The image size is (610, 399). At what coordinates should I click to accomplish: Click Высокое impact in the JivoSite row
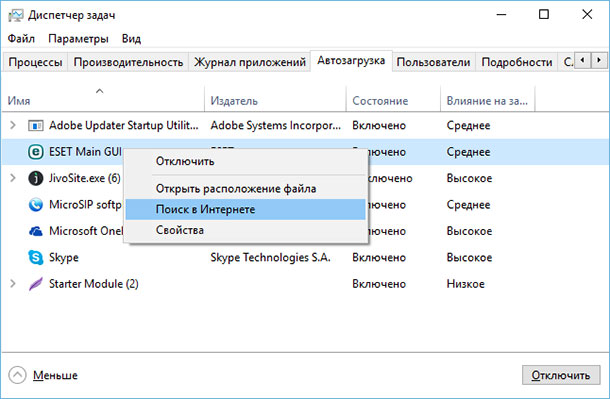469,178
